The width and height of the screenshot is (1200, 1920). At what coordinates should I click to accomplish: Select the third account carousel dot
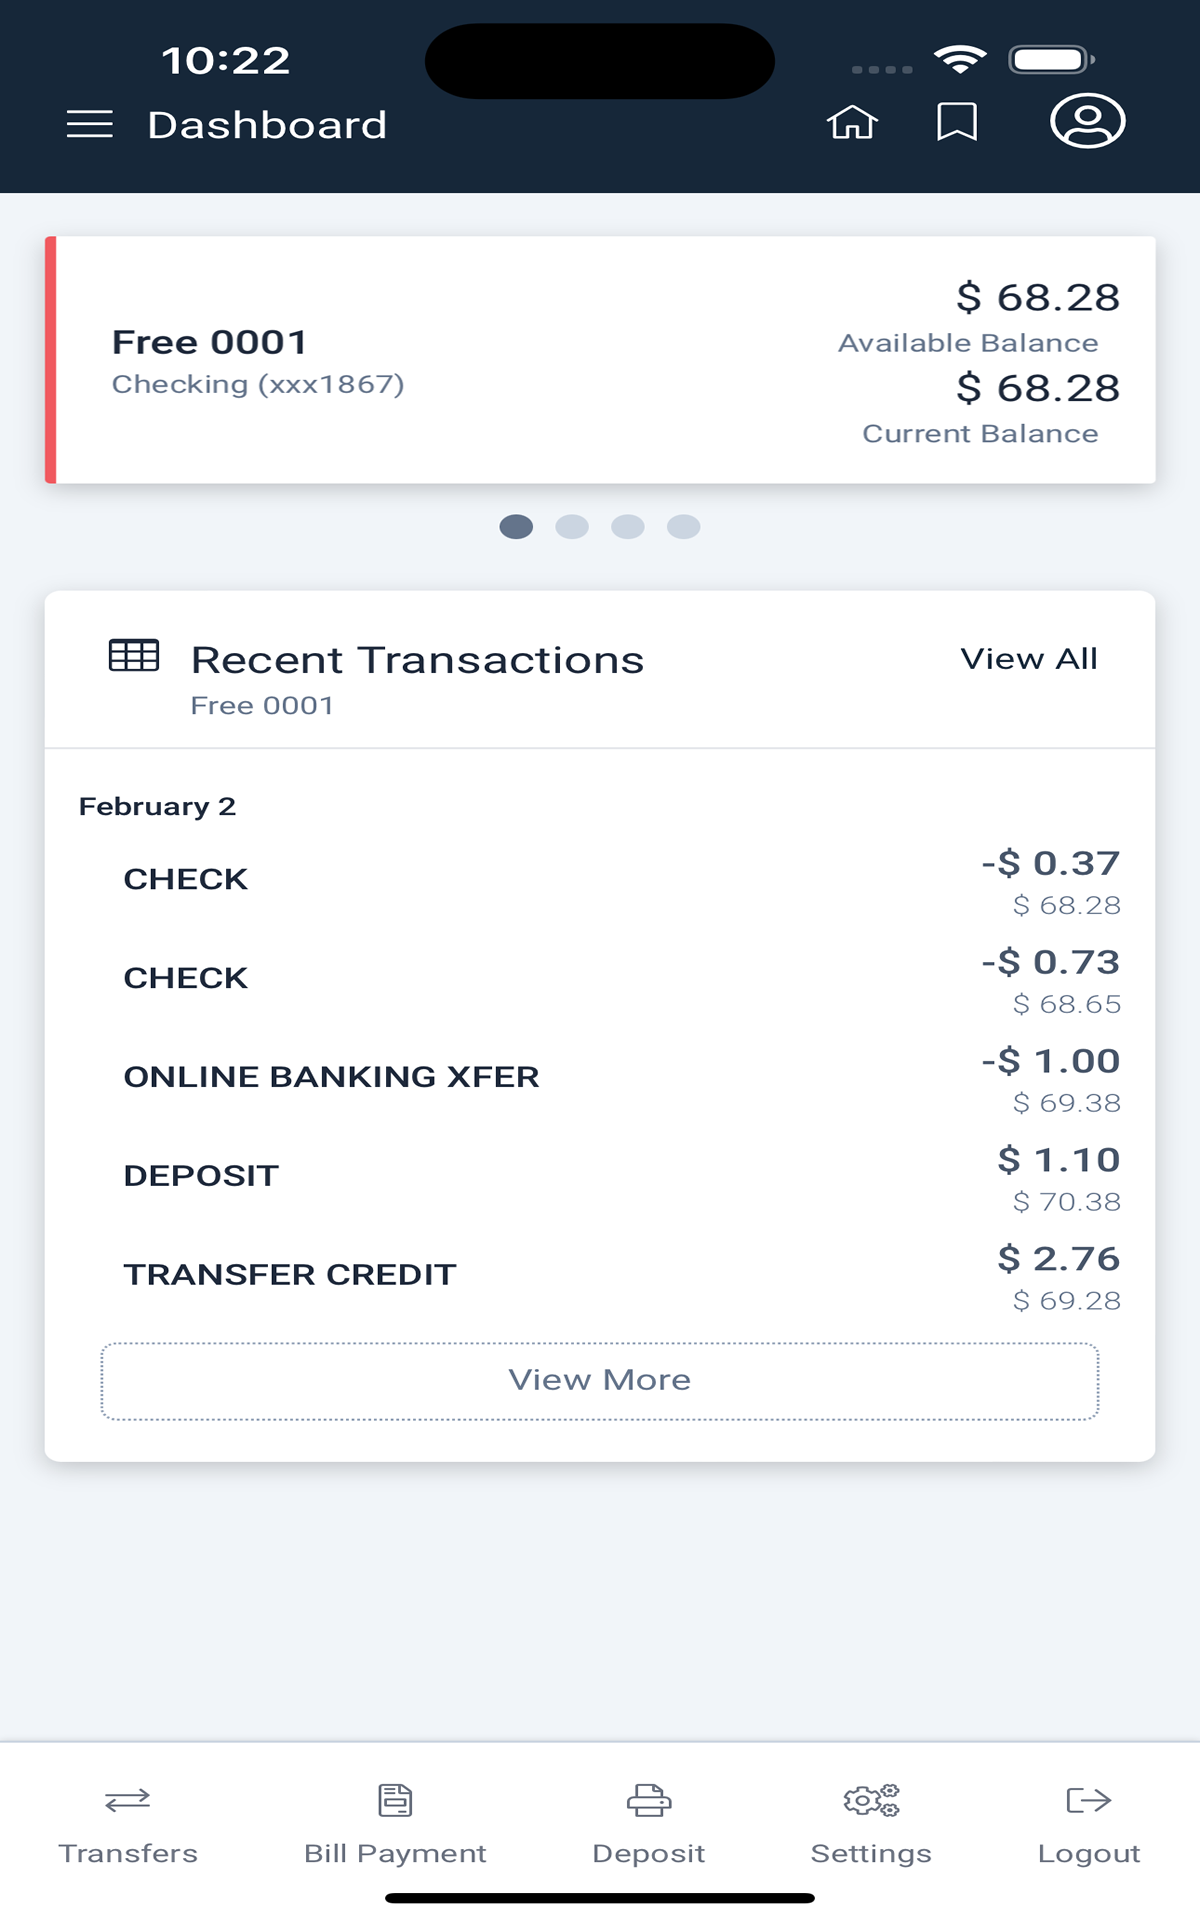[628, 526]
